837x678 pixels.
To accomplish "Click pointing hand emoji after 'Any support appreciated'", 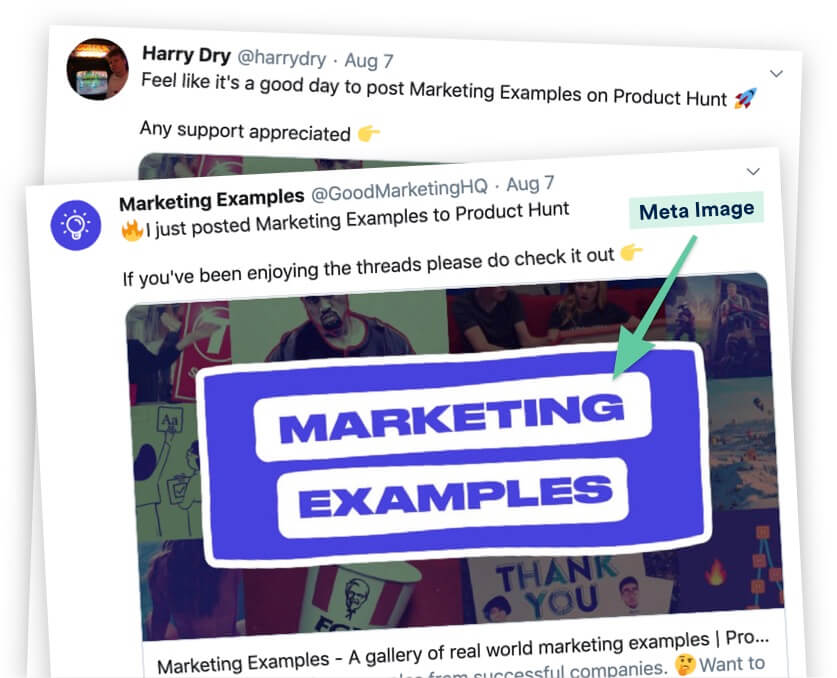I will click(369, 133).
